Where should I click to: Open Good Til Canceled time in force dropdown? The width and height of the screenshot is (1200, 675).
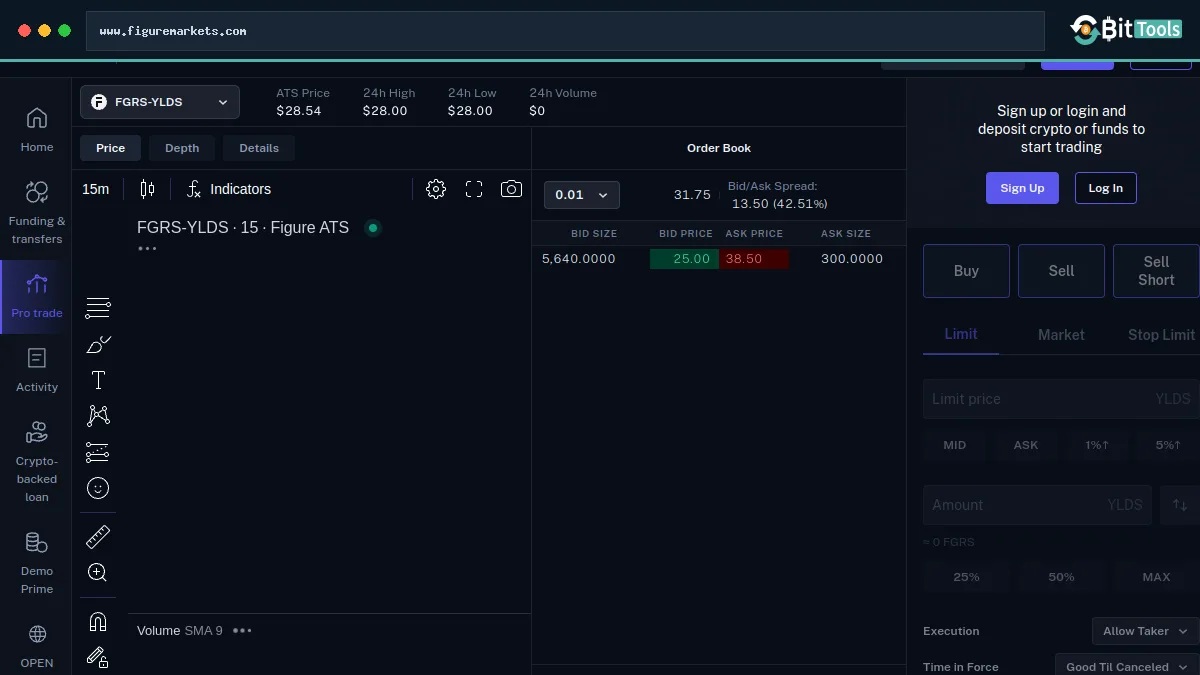point(1126,666)
